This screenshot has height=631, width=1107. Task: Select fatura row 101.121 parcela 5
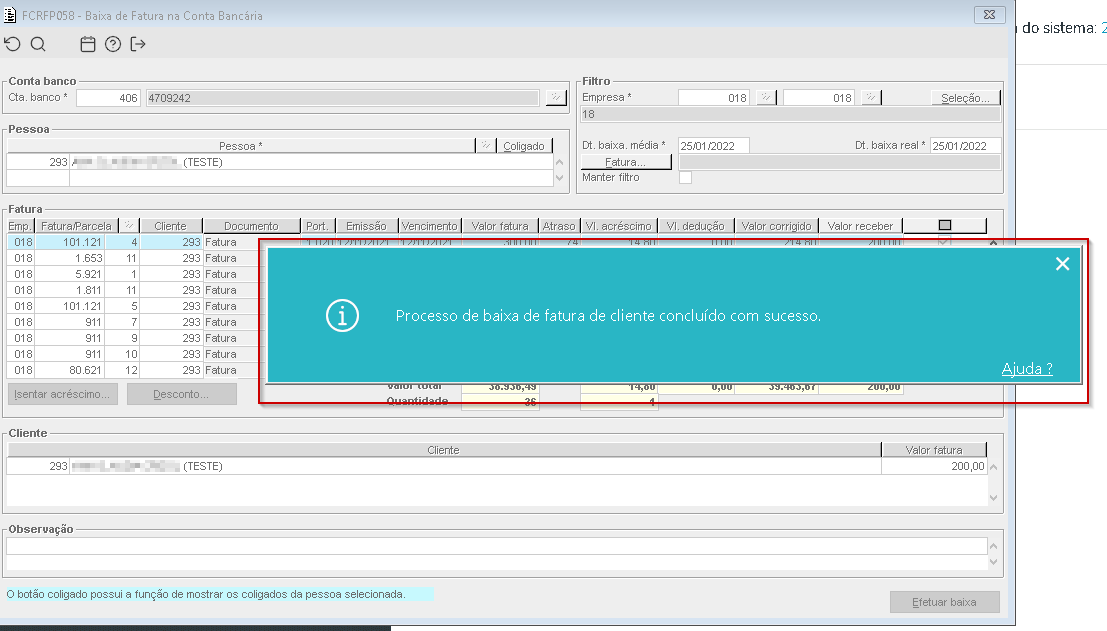(133, 306)
